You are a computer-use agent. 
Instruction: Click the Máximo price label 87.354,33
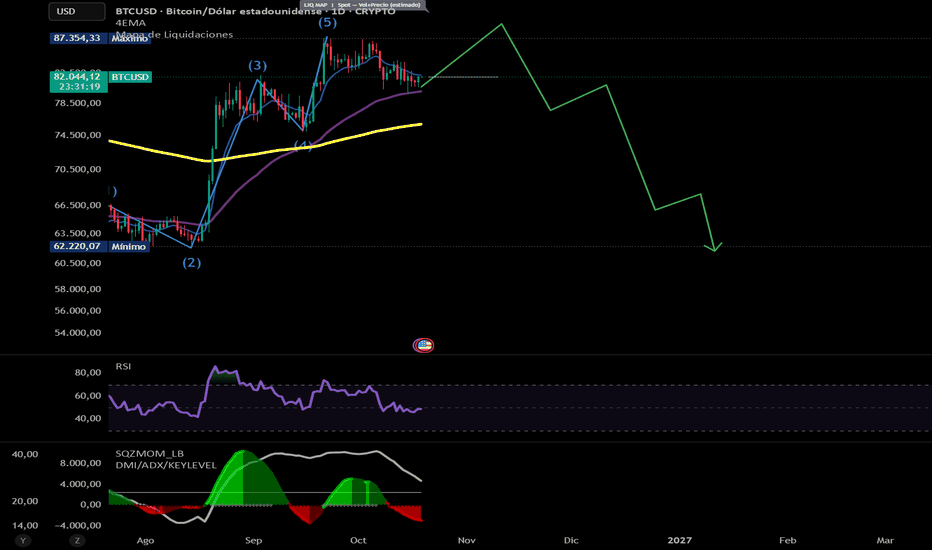point(77,38)
